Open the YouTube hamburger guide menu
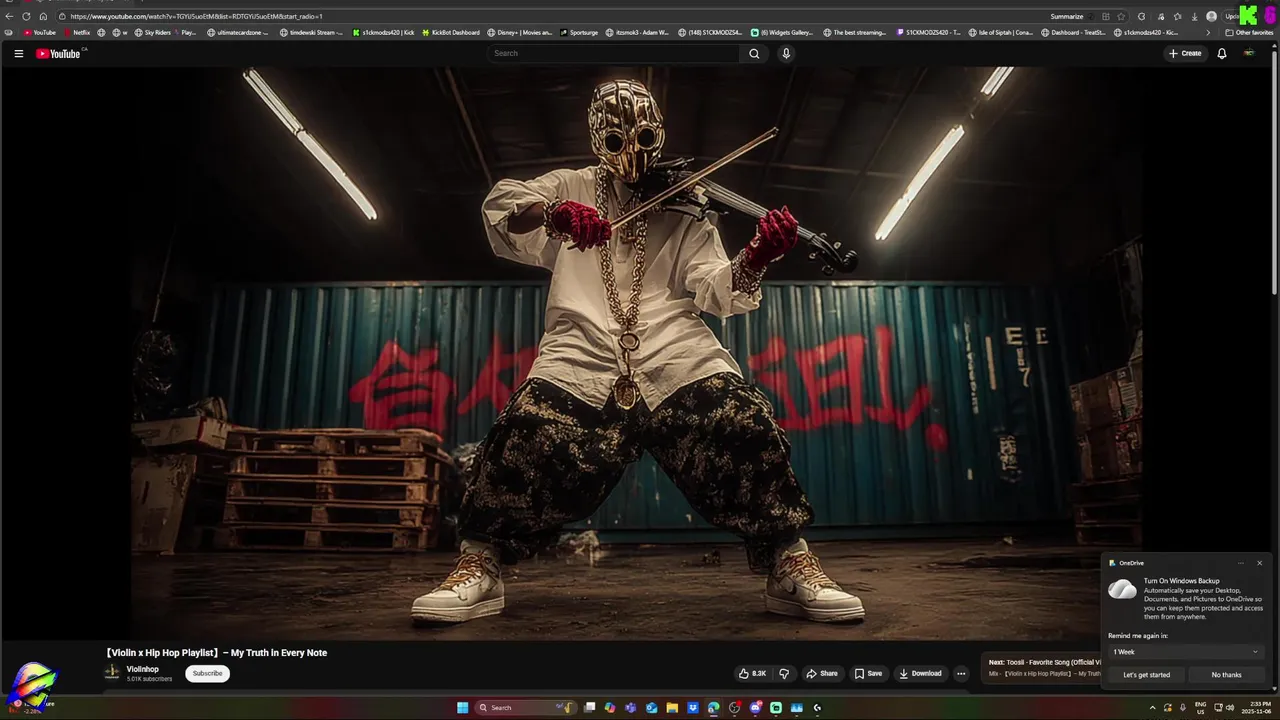Image resolution: width=1280 pixels, height=720 pixels. [18, 53]
